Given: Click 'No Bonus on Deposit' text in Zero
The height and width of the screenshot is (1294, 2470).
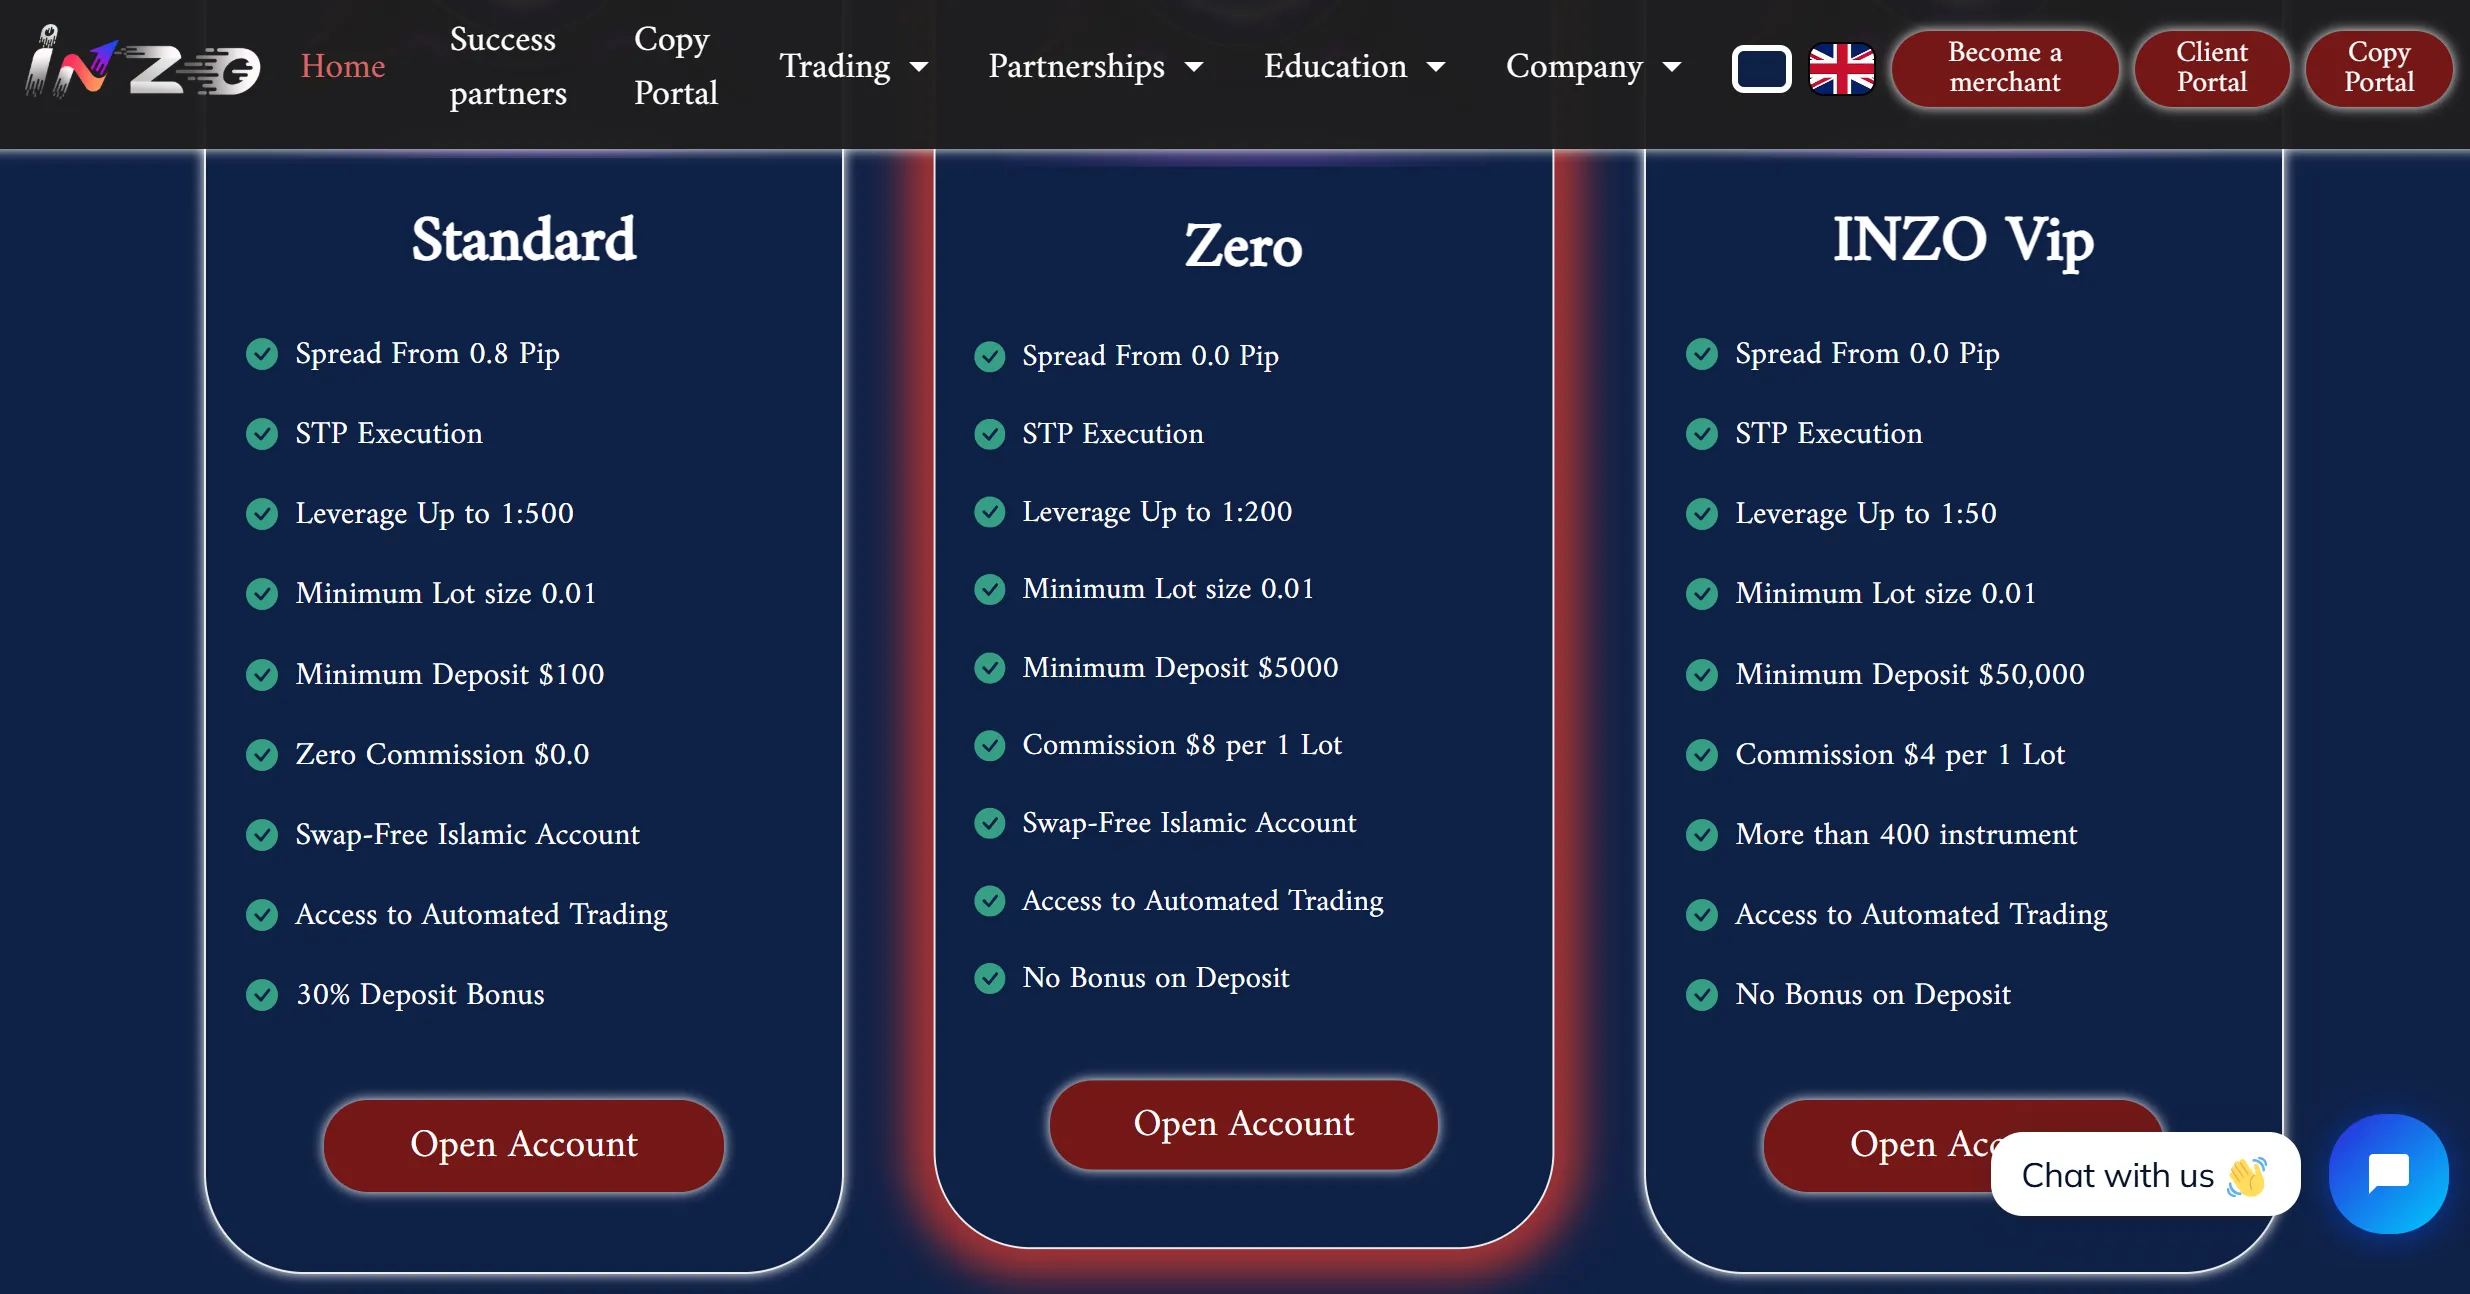Looking at the screenshot, I should pyautogui.click(x=1155, y=977).
